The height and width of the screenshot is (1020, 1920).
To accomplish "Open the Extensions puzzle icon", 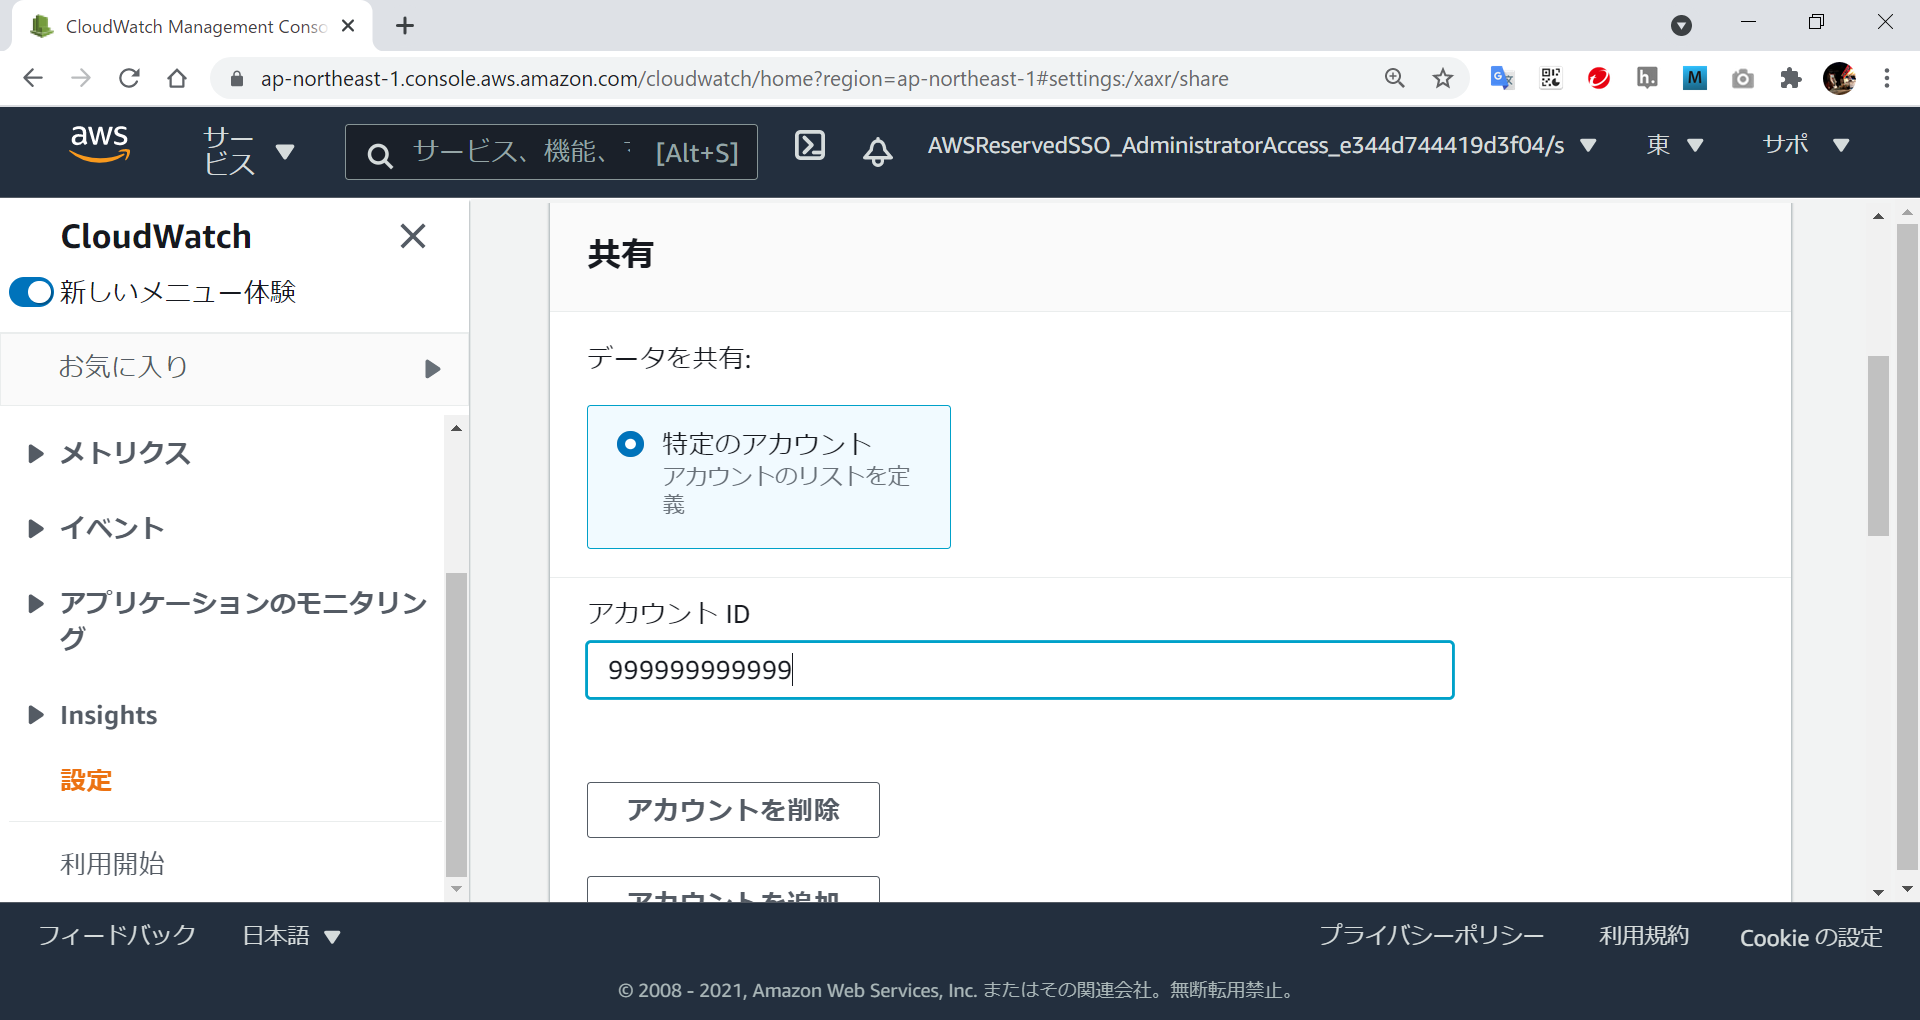I will 1790,78.
